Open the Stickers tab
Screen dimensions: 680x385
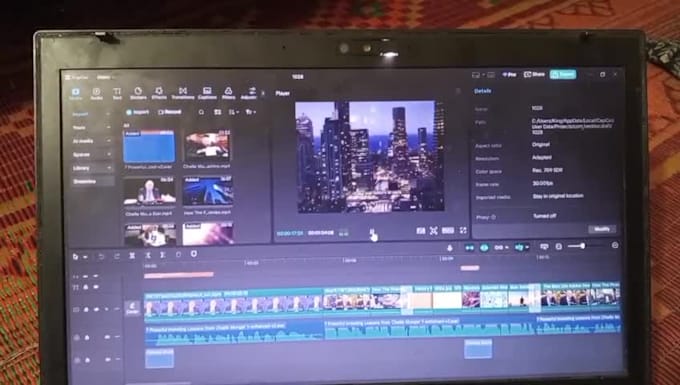click(x=138, y=93)
